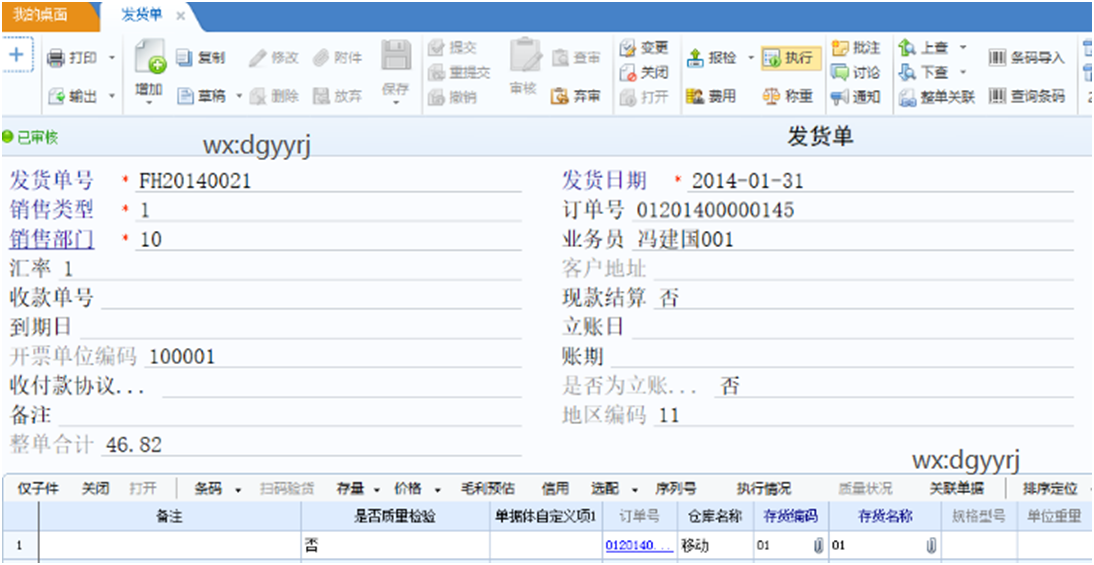The image size is (1094, 565).
Task: Click the 信用 button
Action: point(556,489)
